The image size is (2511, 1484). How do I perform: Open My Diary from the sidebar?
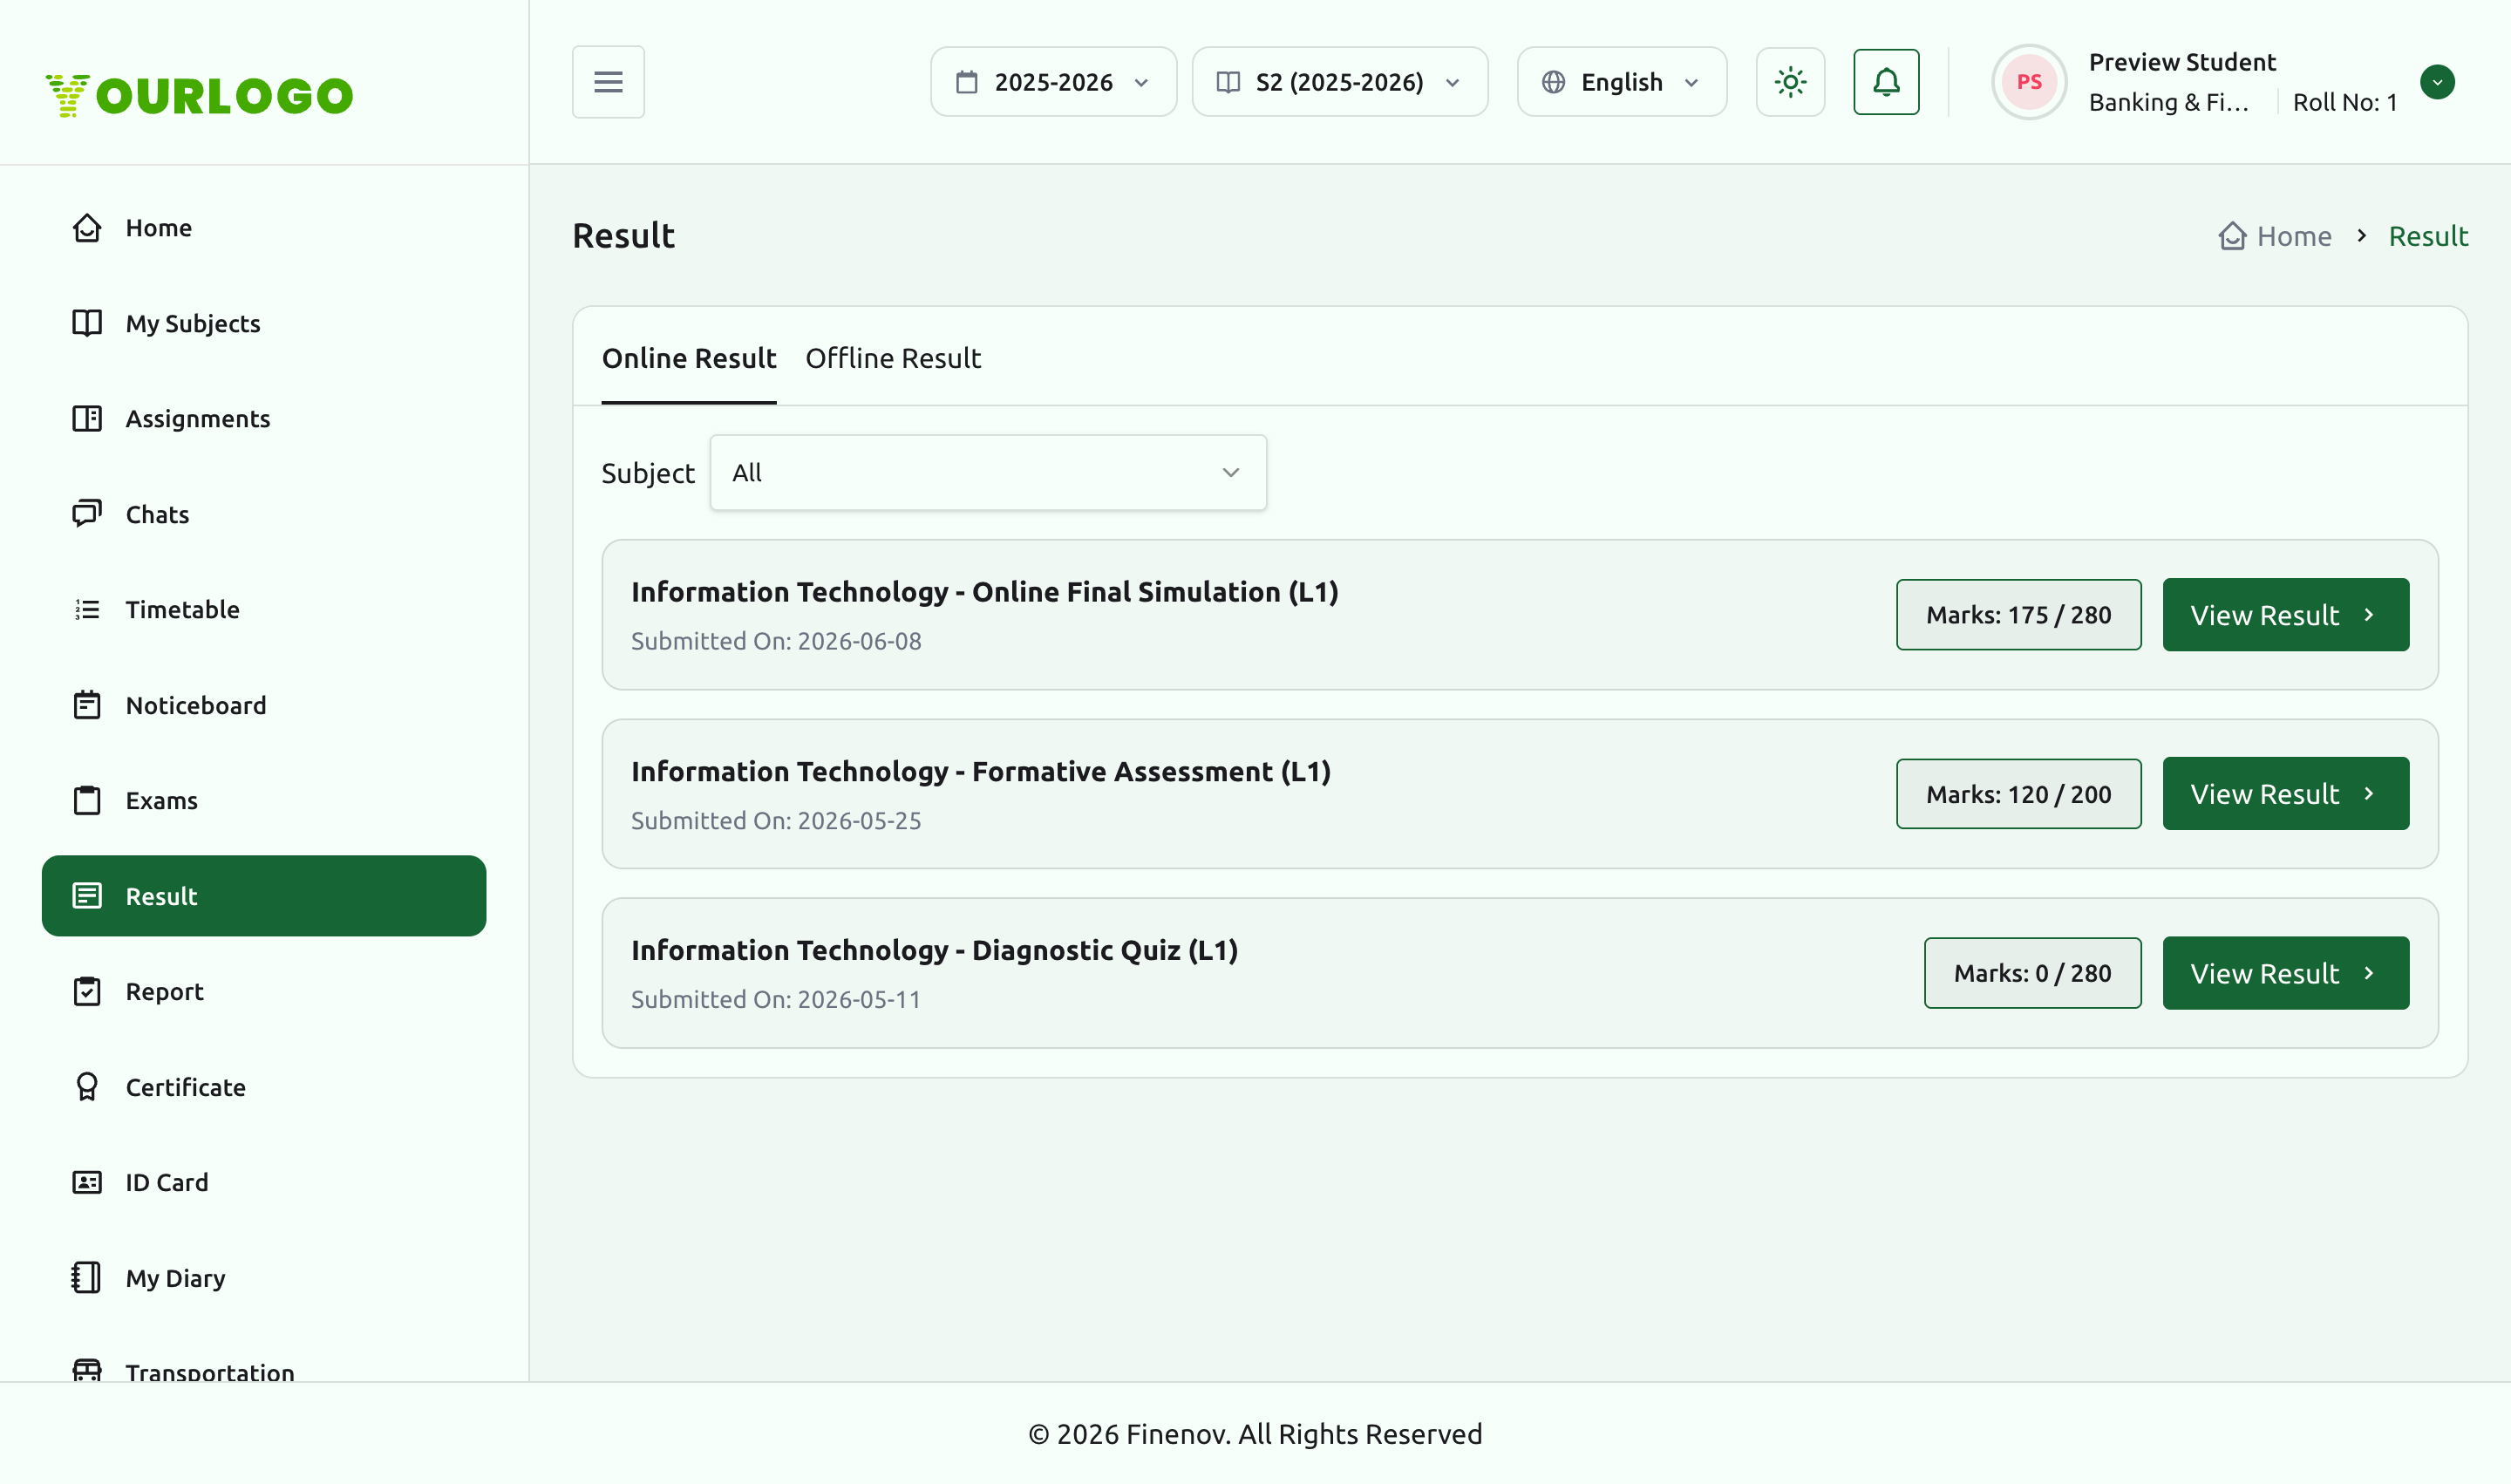[x=264, y=1278]
